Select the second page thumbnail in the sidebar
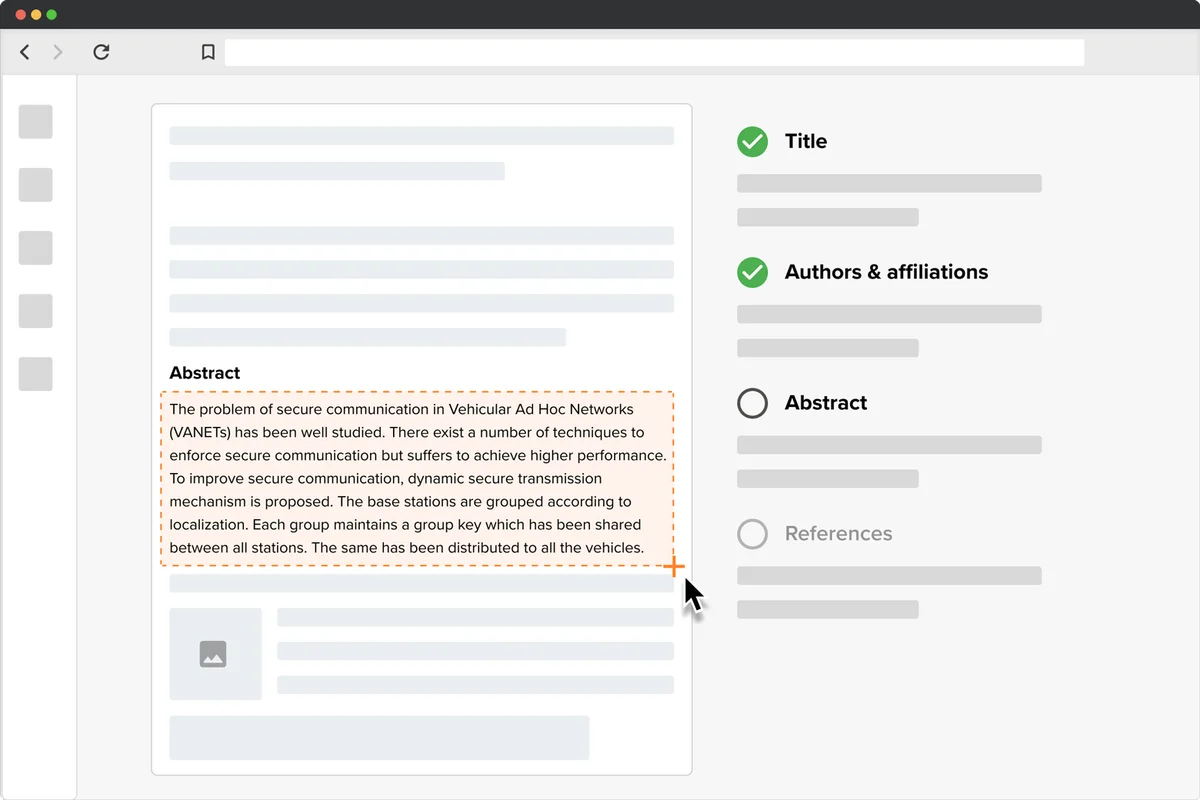 (x=35, y=184)
